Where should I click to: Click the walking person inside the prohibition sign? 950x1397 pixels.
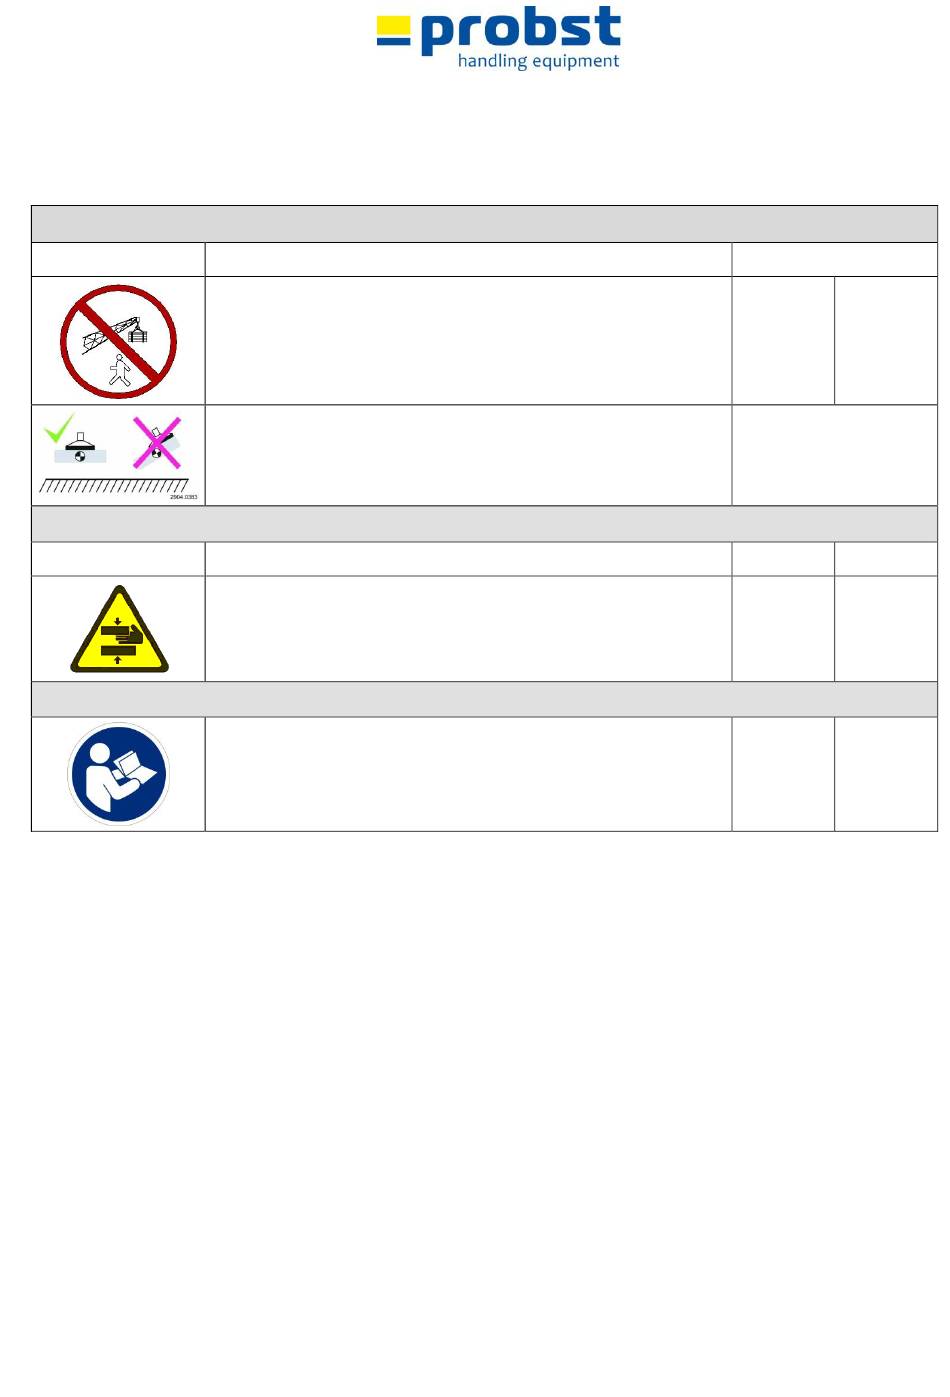[x=121, y=369]
